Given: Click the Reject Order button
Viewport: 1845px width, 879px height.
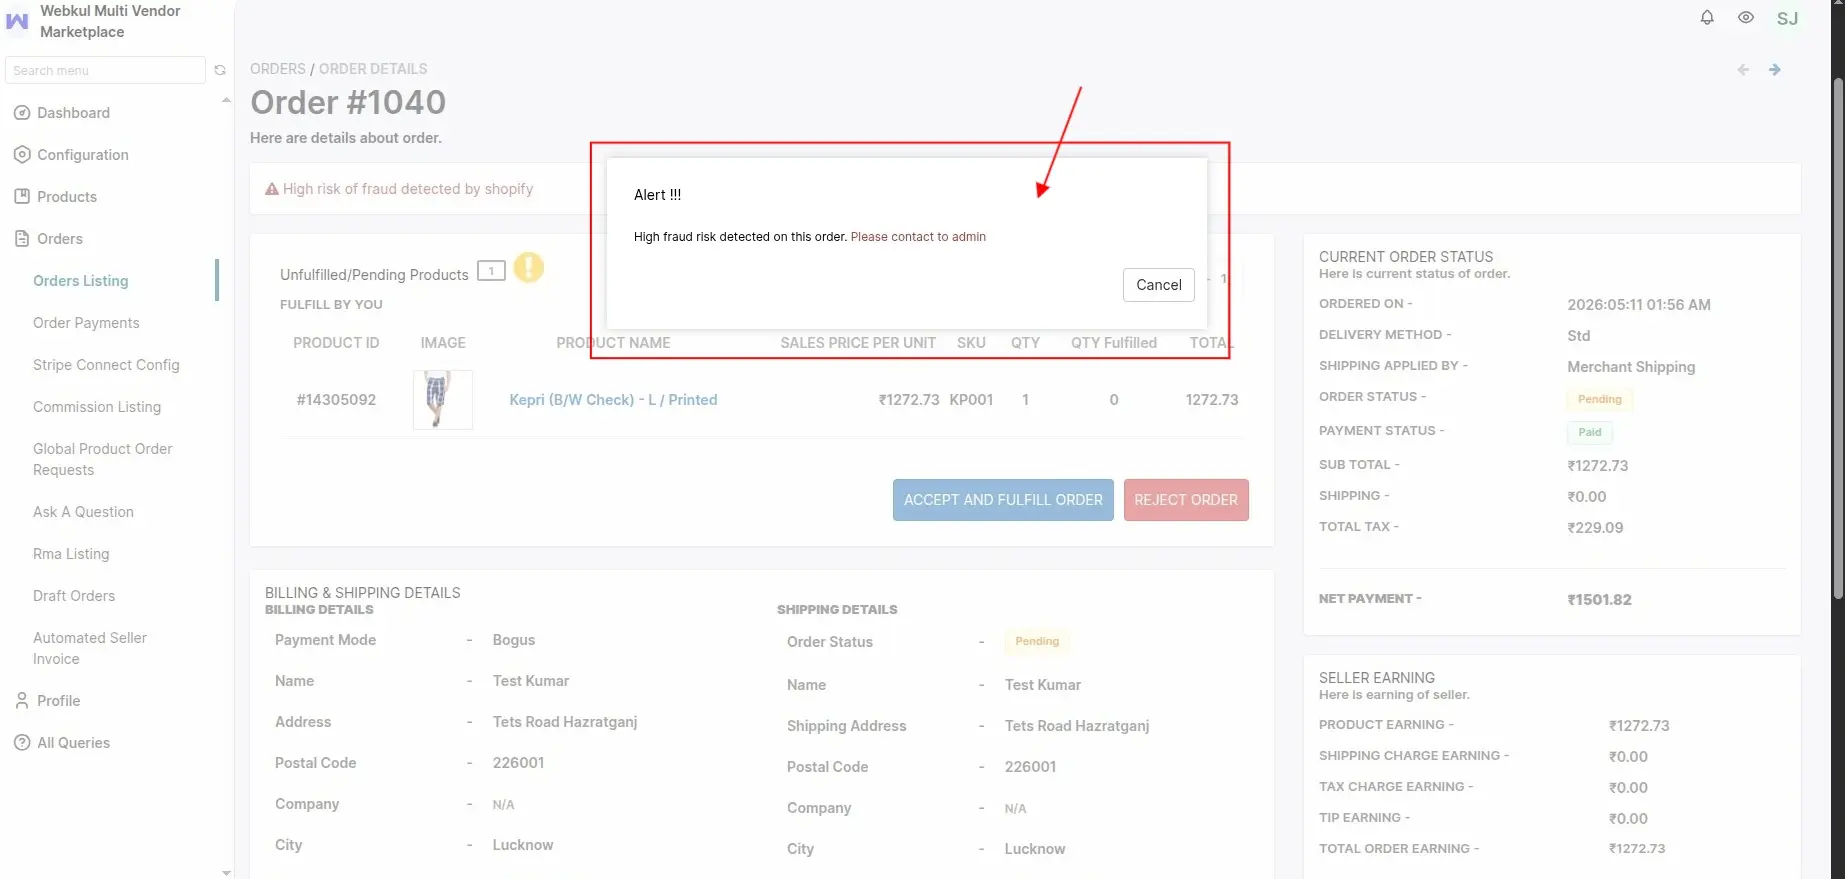Looking at the screenshot, I should click(1186, 500).
